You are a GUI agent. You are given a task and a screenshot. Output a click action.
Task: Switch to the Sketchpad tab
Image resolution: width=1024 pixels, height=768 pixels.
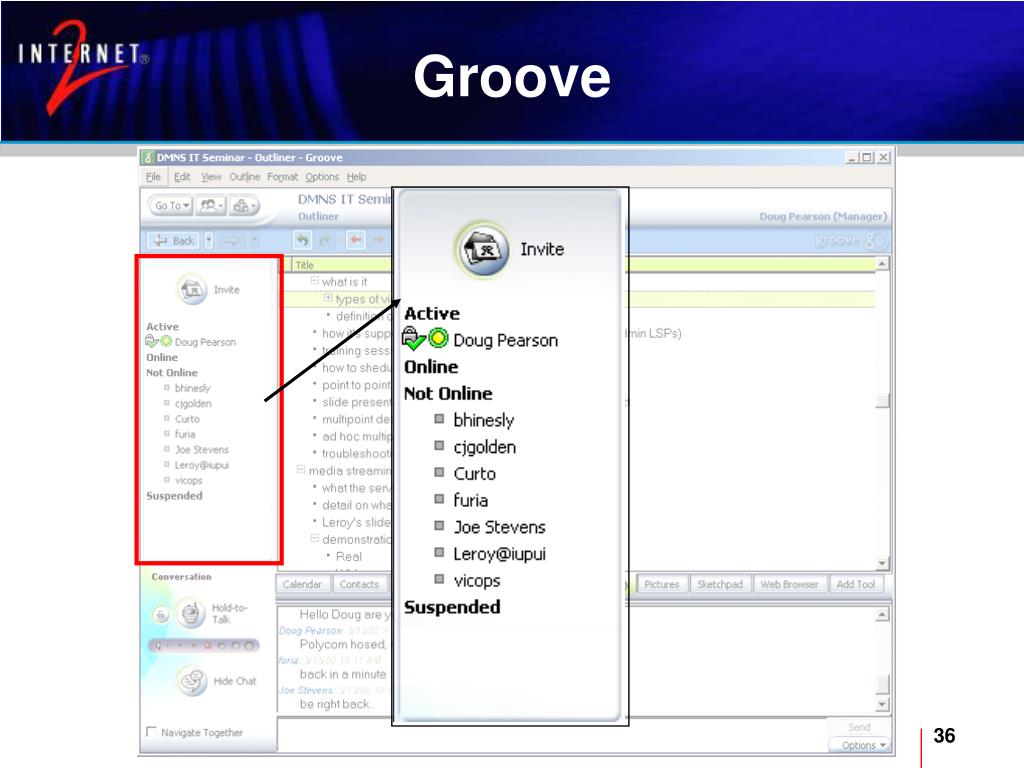pyautogui.click(x=720, y=584)
